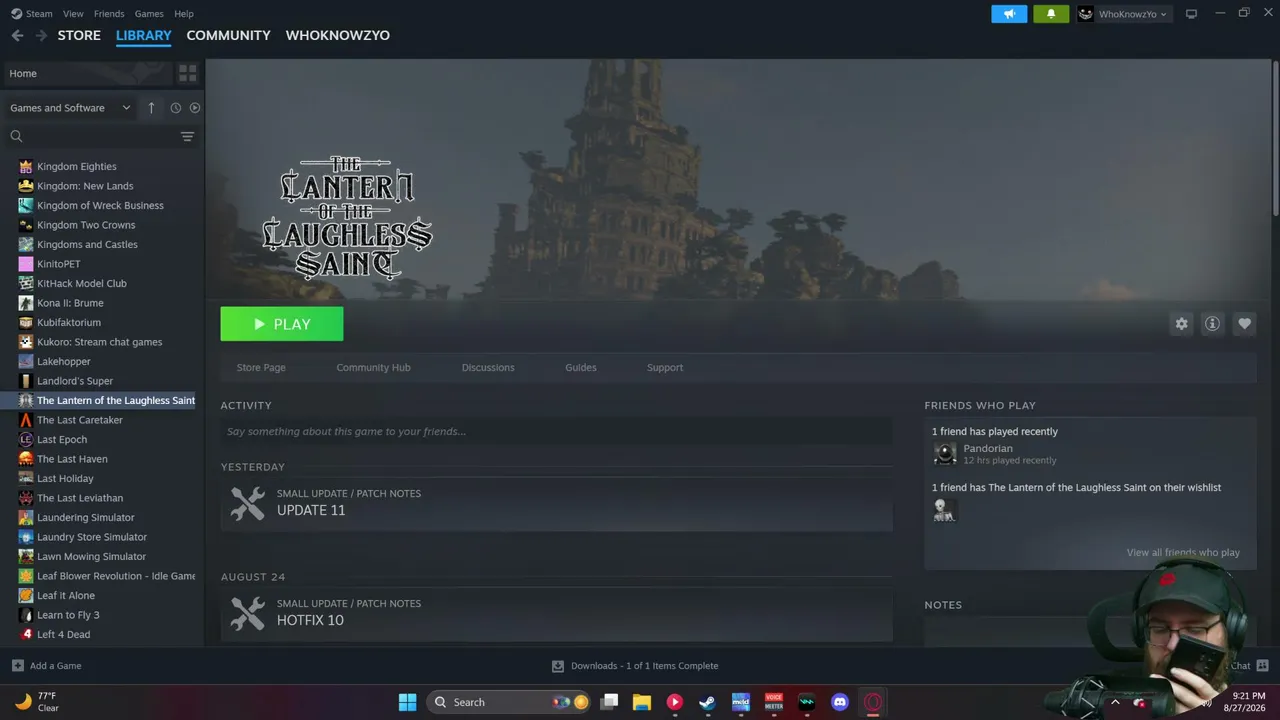Viewport: 1280px width, 720px height.
Task: Open the advanced filter options icon
Action: 187,136
